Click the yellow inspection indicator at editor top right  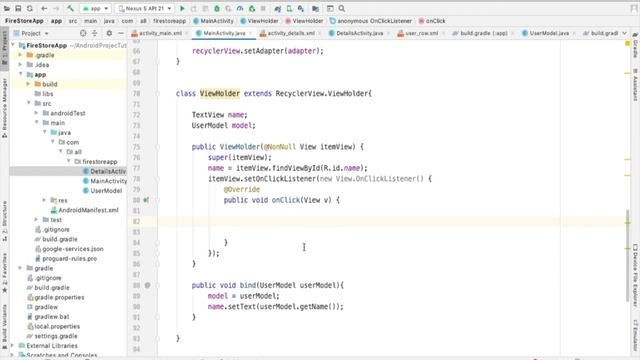click(x=628, y=44)
